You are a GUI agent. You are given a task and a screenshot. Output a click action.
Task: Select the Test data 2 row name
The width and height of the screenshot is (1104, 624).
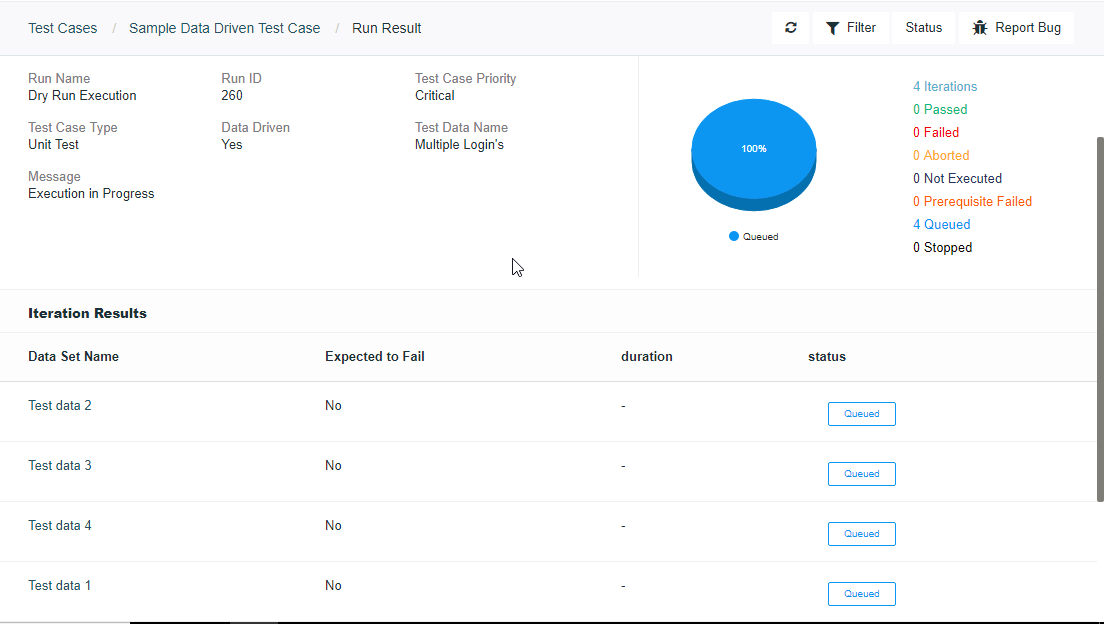click(x=60, y=406)
